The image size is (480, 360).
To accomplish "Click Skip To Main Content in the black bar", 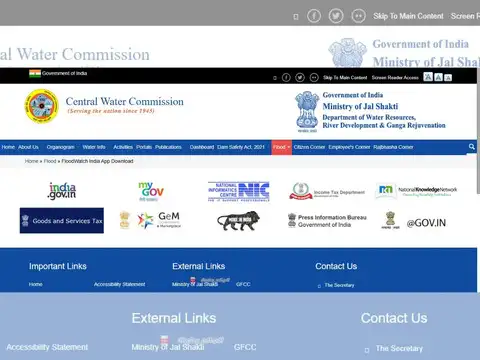I will tap(345, 78).
